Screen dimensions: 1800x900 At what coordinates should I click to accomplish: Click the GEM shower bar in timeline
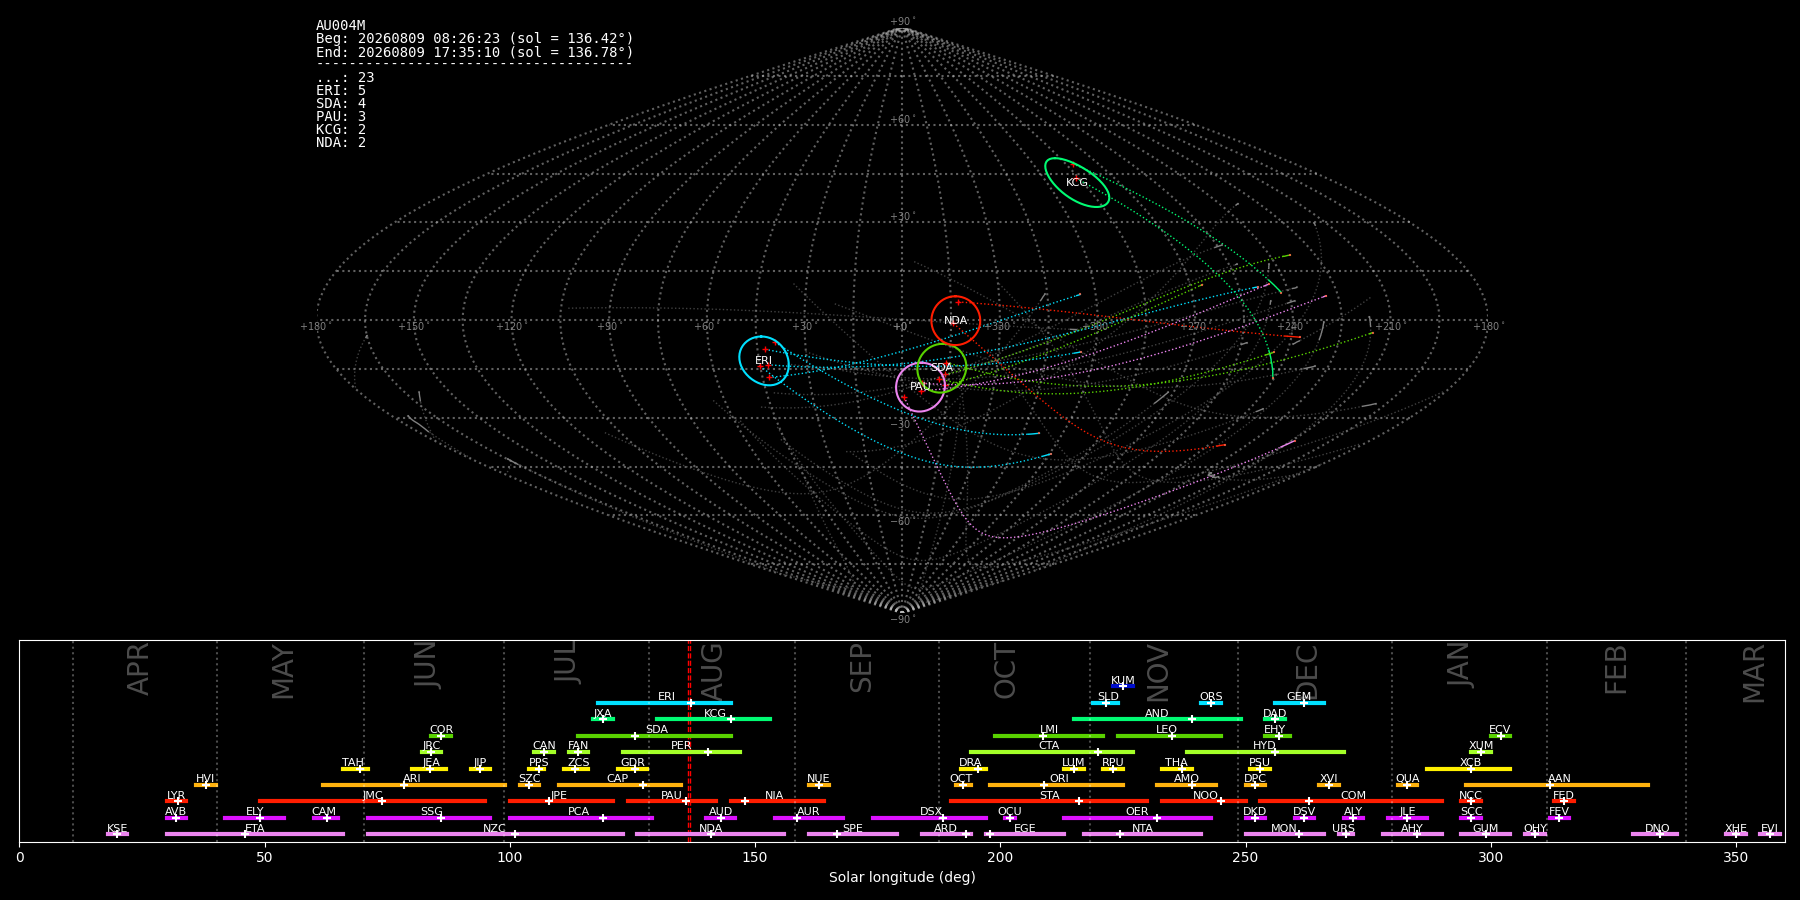(1299, 703)
